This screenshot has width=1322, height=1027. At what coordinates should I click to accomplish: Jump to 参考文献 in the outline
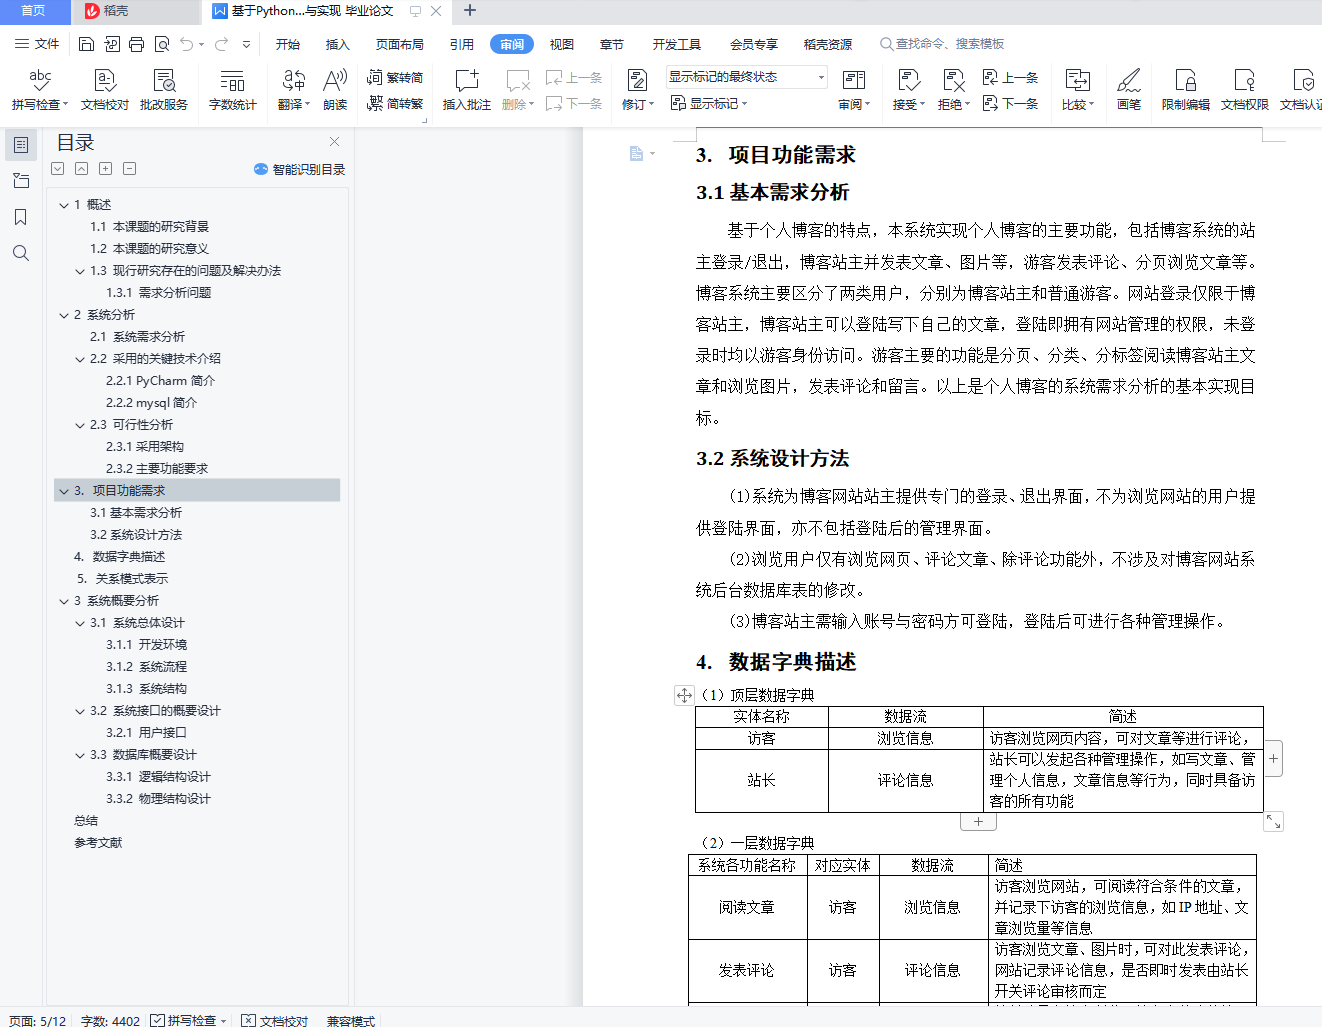(98, 843)
